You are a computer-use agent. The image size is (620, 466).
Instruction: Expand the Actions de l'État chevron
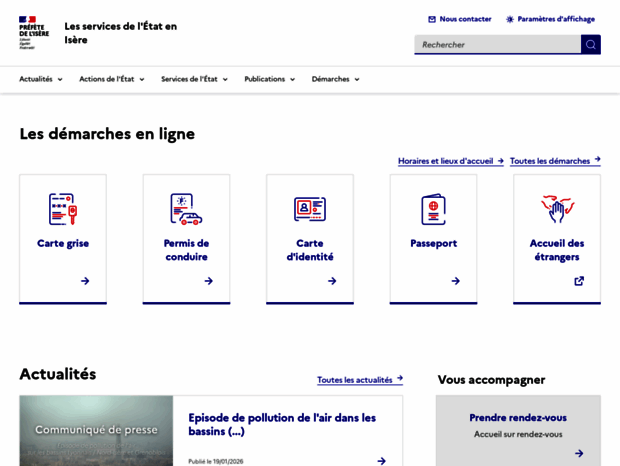point(142,79)
